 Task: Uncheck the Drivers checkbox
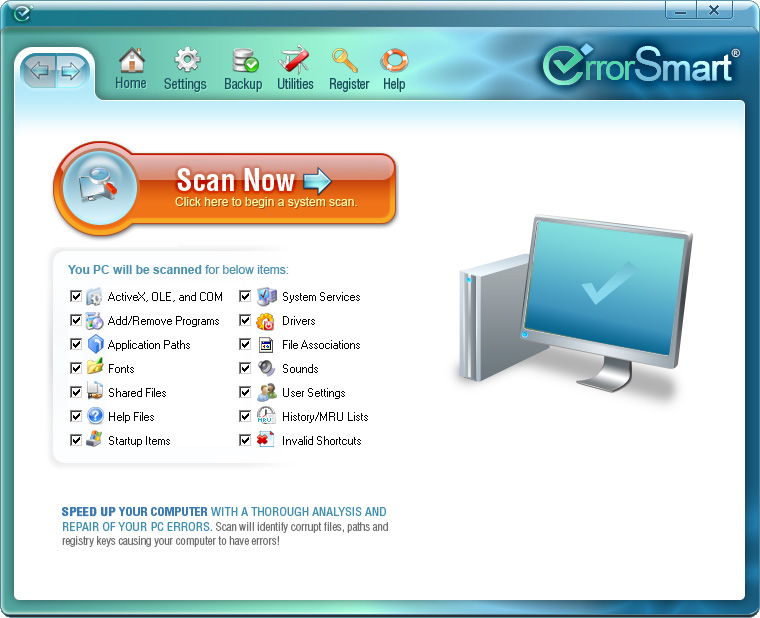[245, 320]
